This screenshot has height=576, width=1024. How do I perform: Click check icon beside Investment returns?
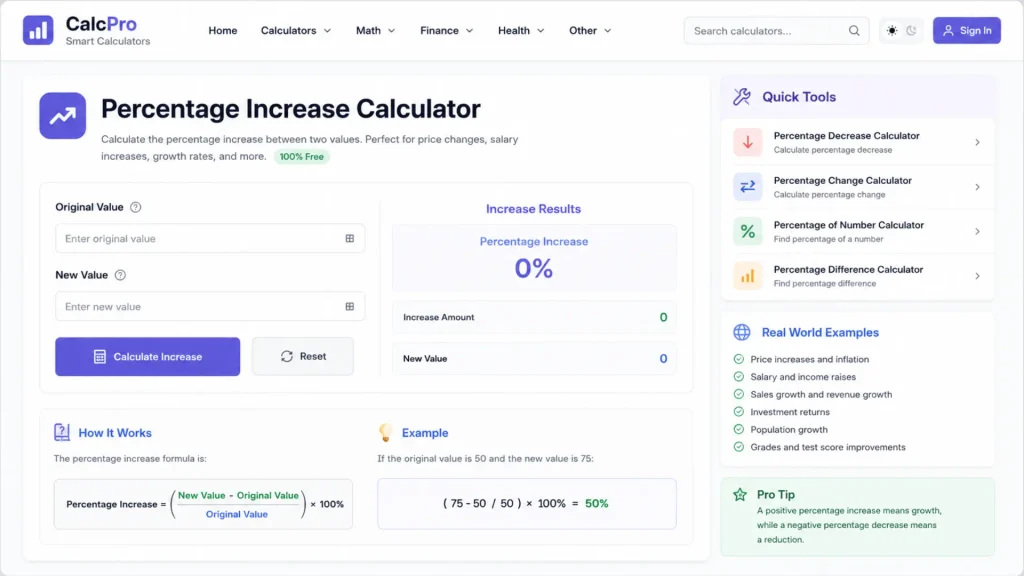(739, 412)
